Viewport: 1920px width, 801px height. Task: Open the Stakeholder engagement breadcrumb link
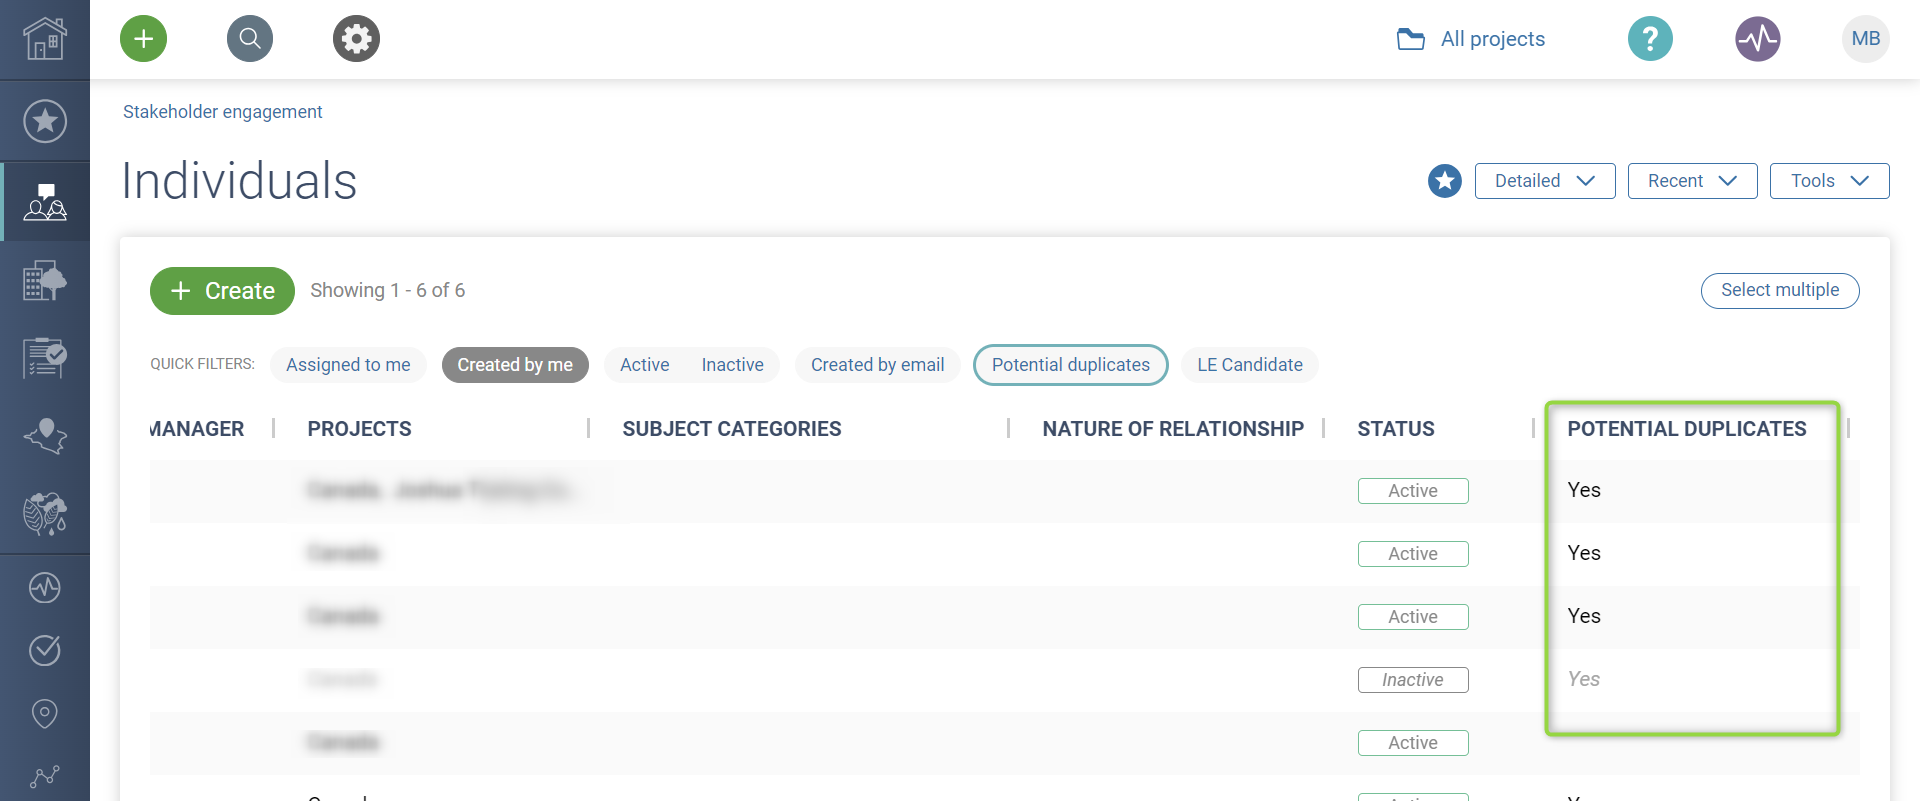click(222, 112)
